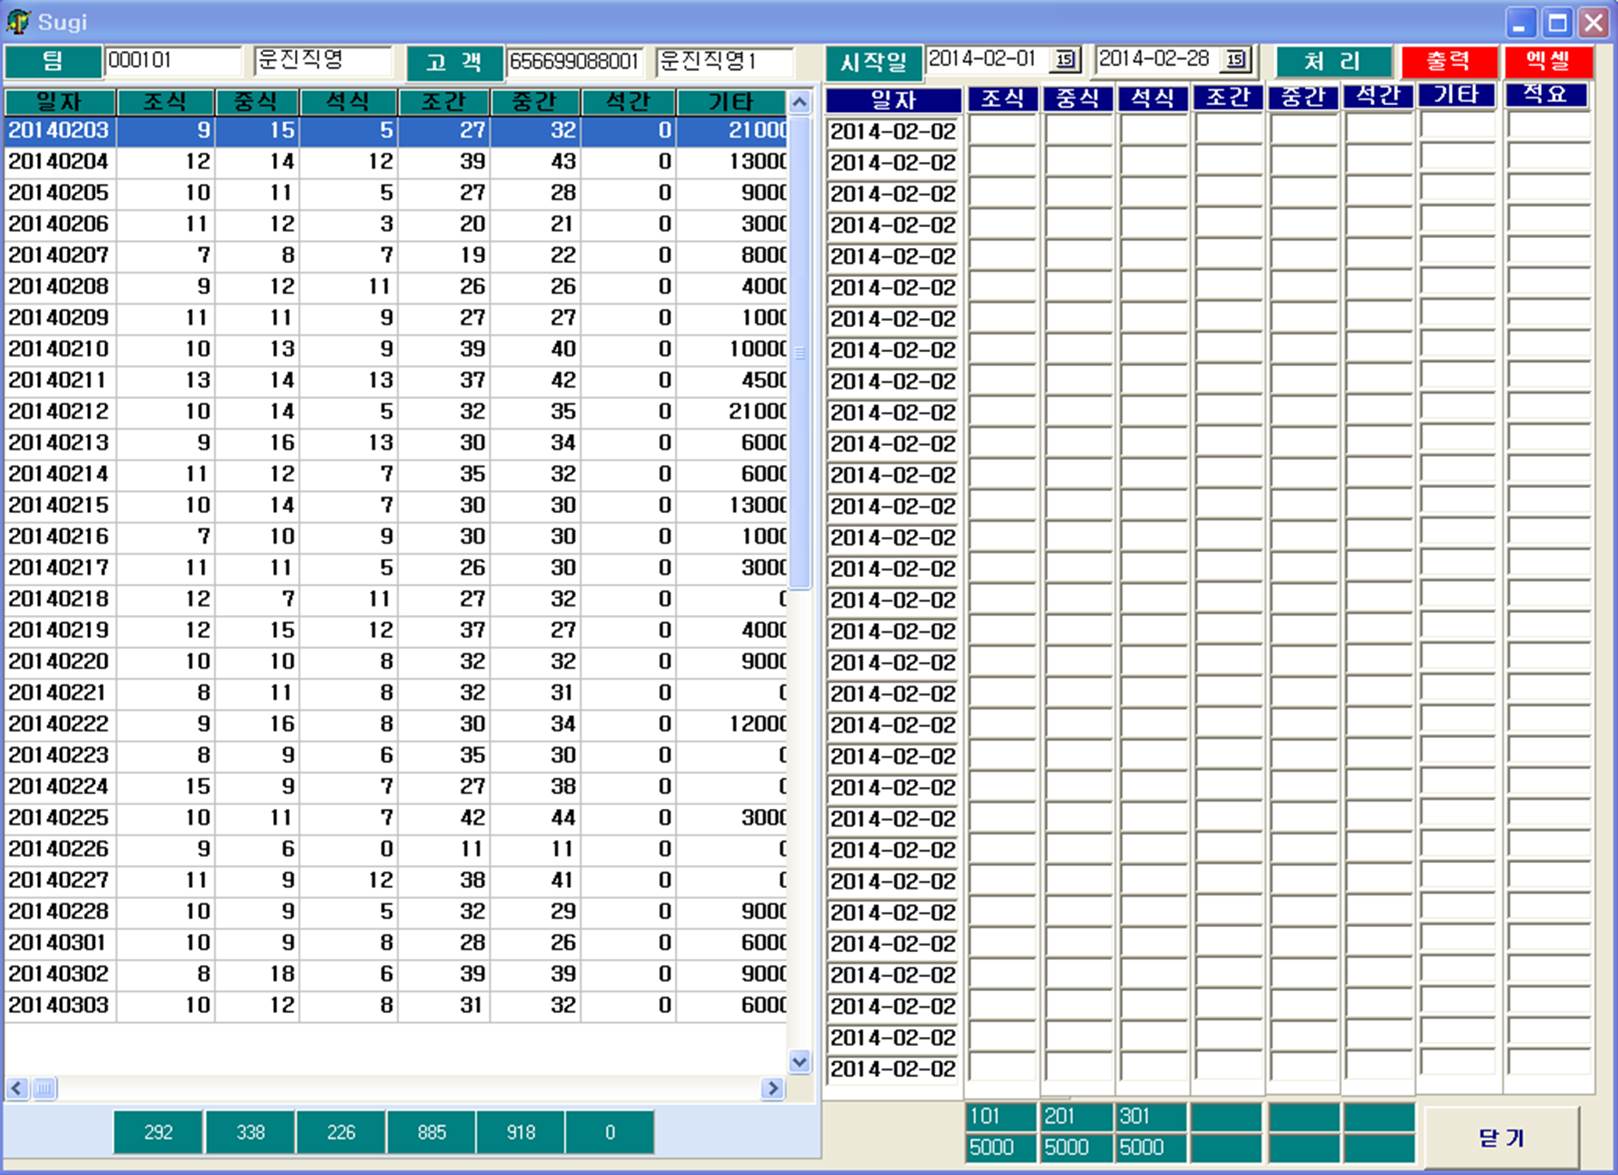Click the 고객 customer button
The height and width of the screenshot is (1175, 1618).
tap(454, 62)
